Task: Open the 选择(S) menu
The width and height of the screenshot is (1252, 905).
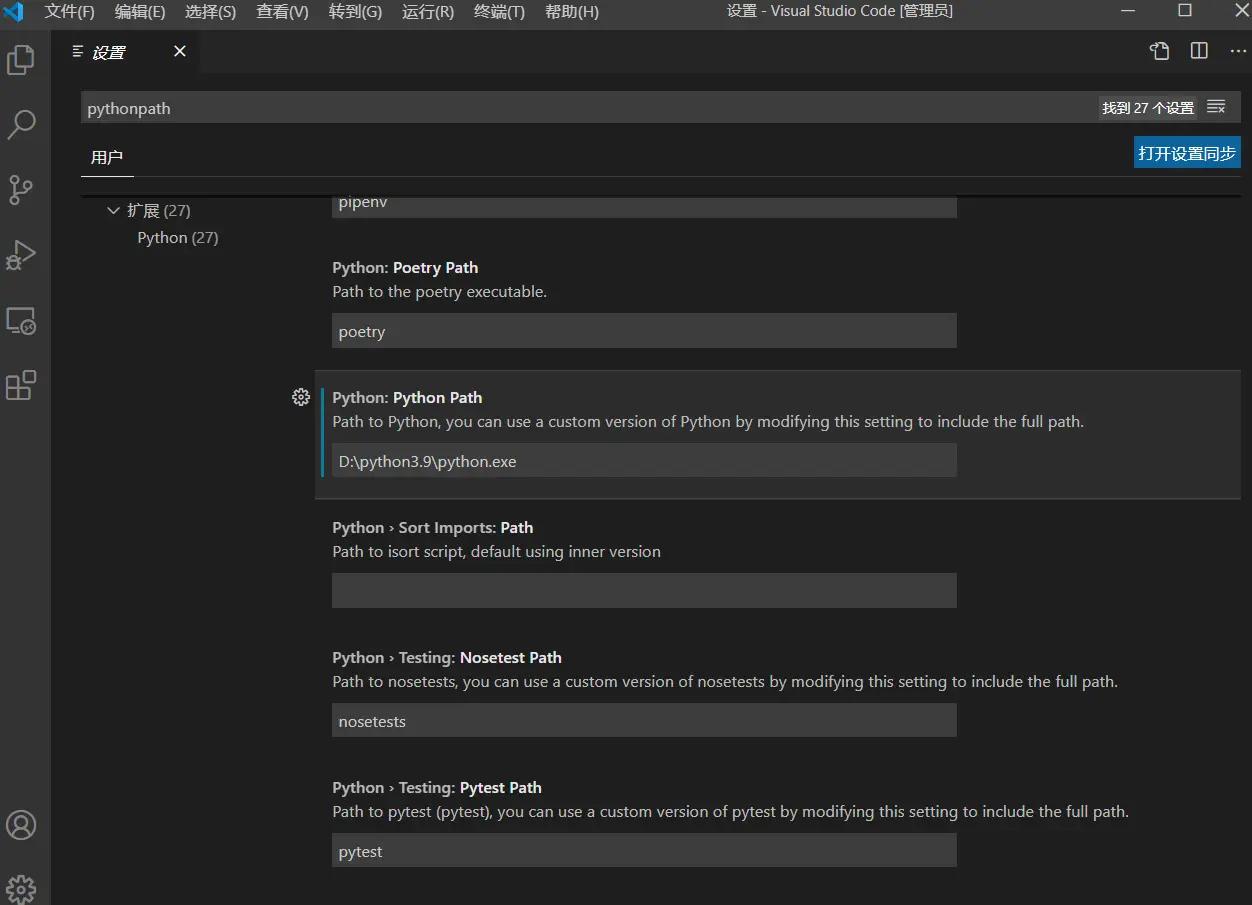Action: coord(211,11)
